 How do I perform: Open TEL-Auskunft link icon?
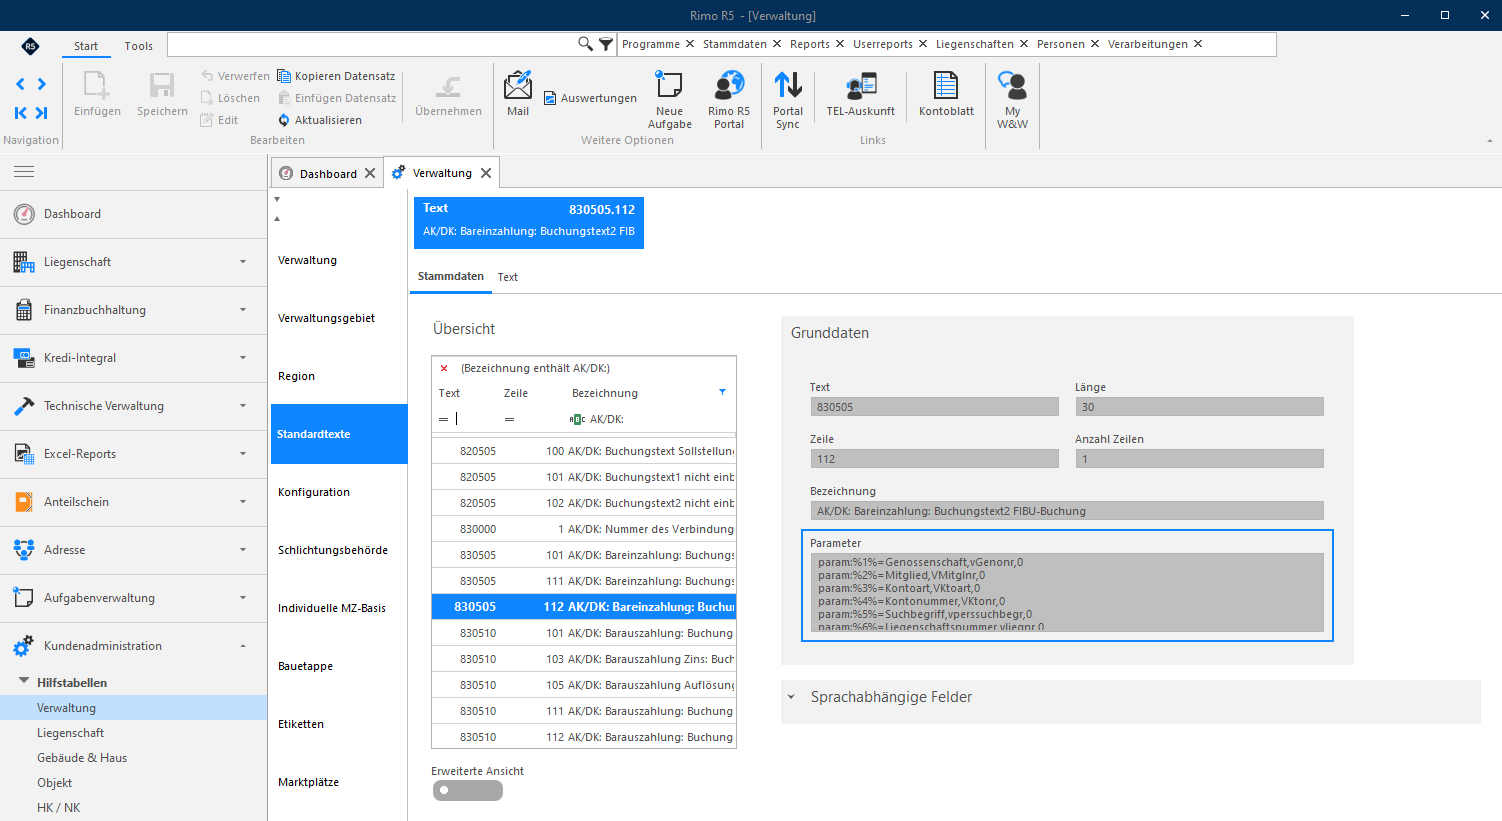pyautogui.click(x=861, y=87)
